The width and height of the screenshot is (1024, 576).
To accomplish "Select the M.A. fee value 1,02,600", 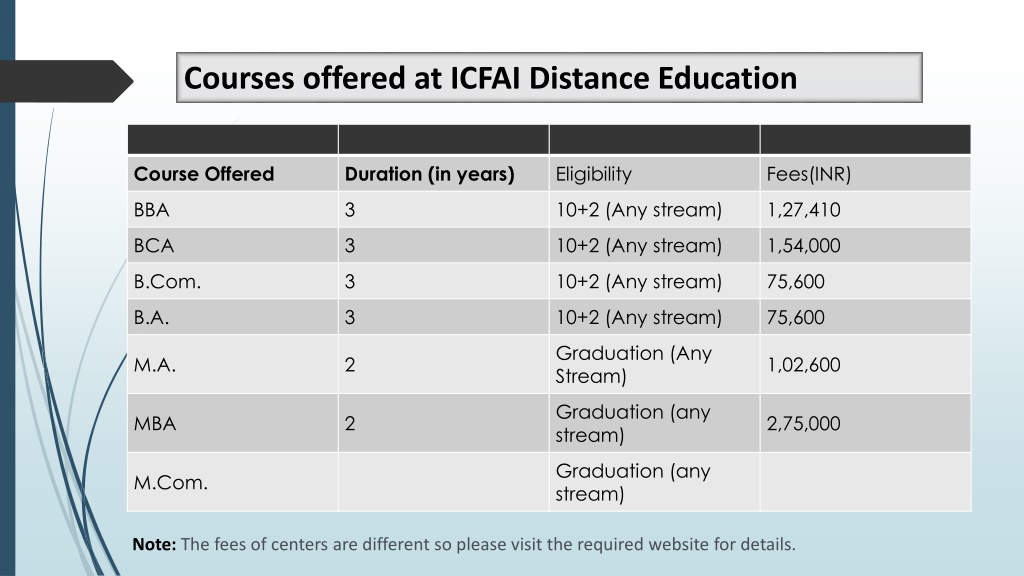I will pyautogui.click(x=803, y=365).
